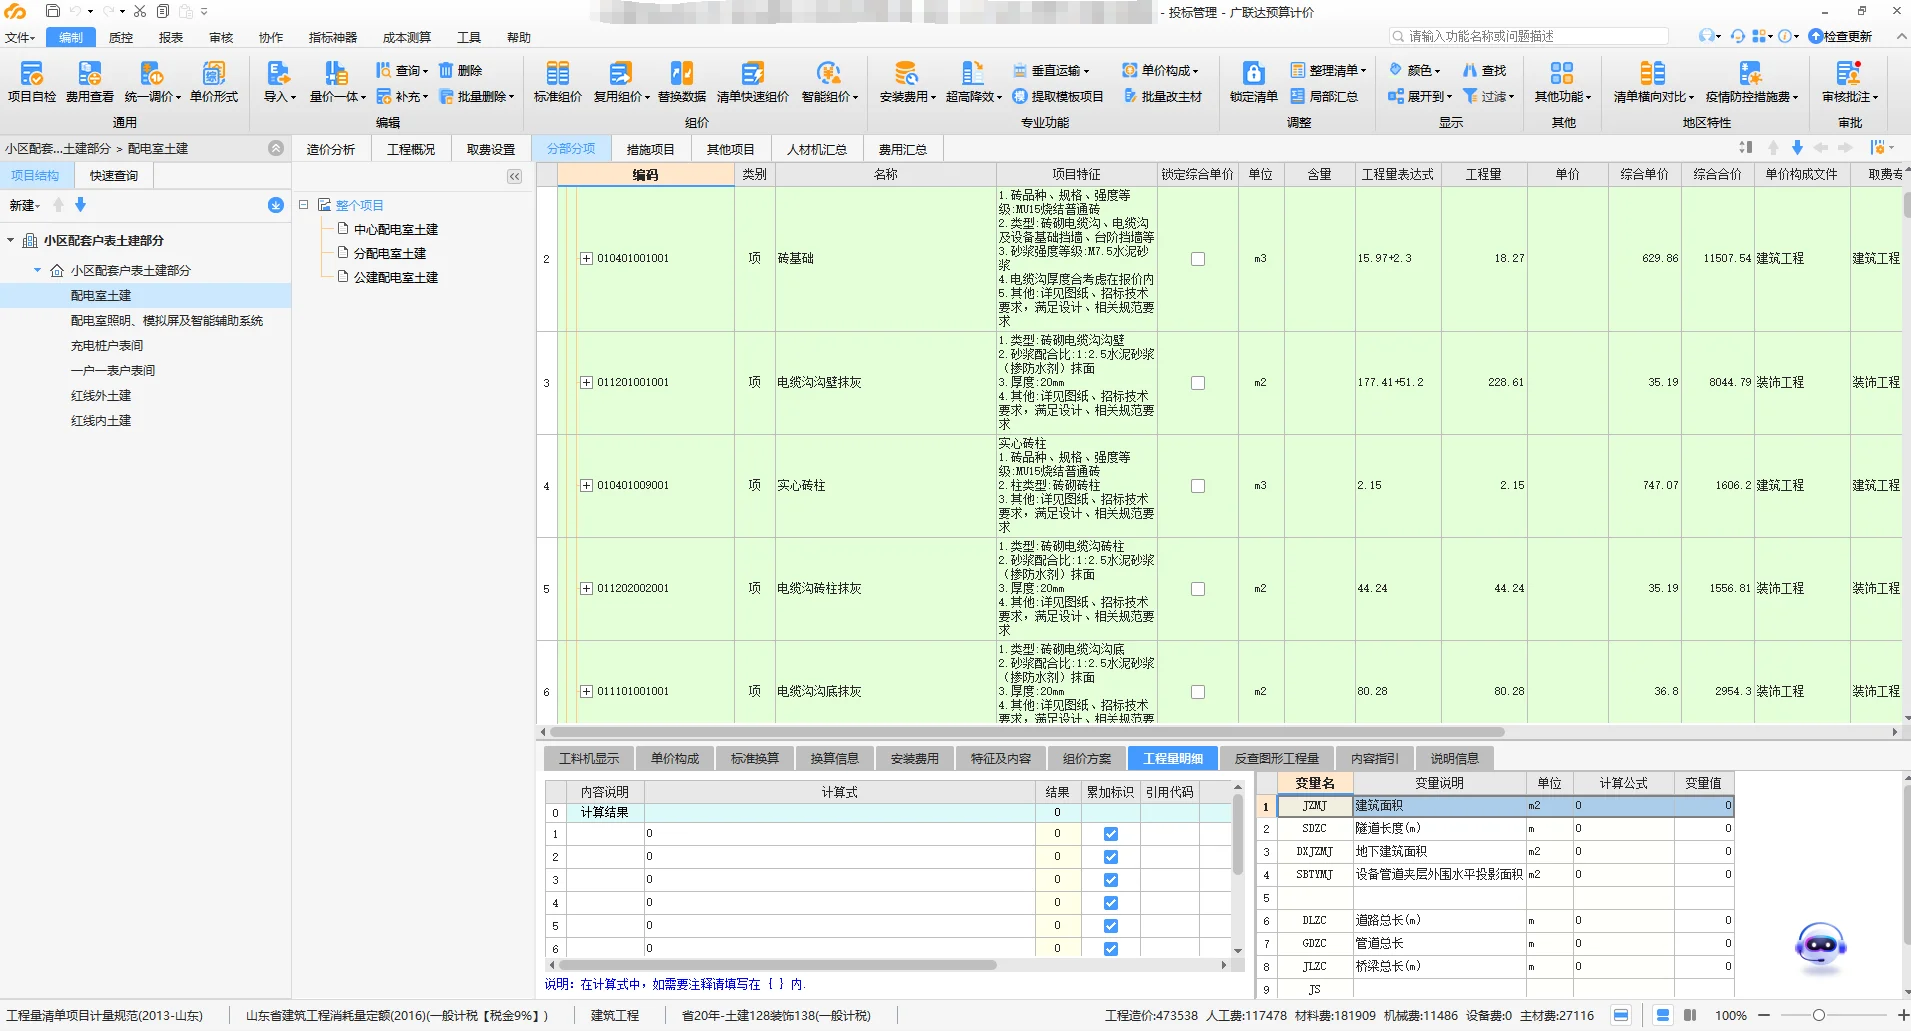
Task: Select 充电桩户表间 tree item
Action: point(107,346)
